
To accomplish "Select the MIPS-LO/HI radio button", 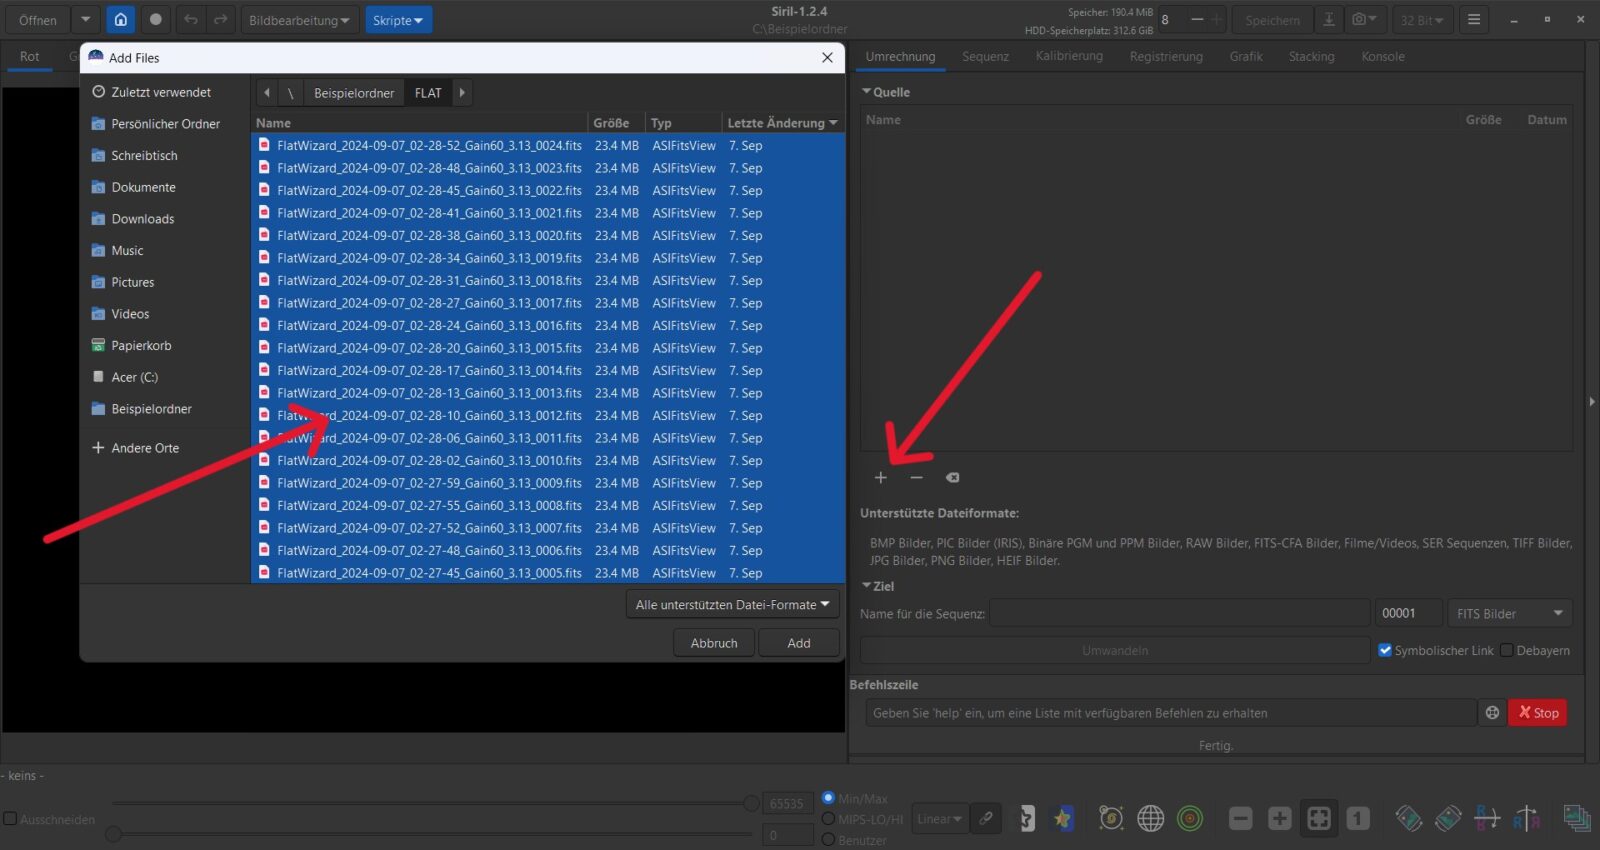I will click(x=828, y=819).
